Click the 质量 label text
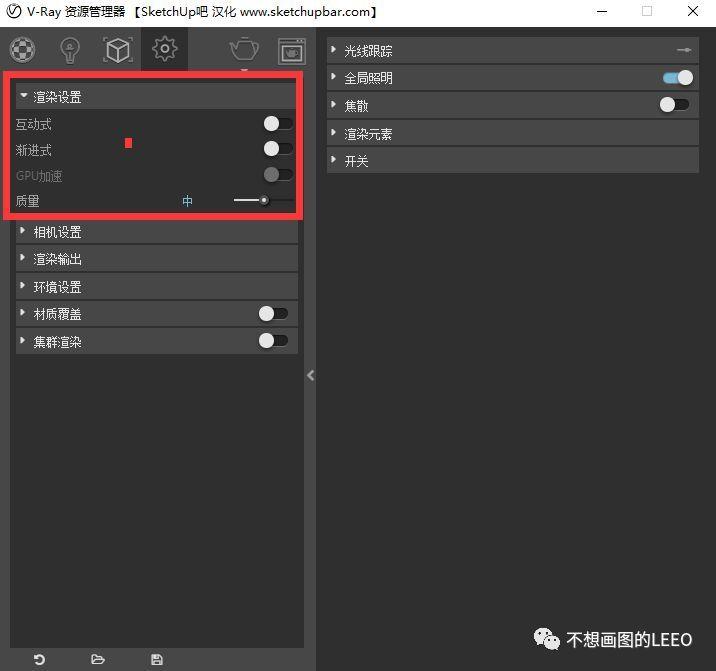 coord(27,201)
